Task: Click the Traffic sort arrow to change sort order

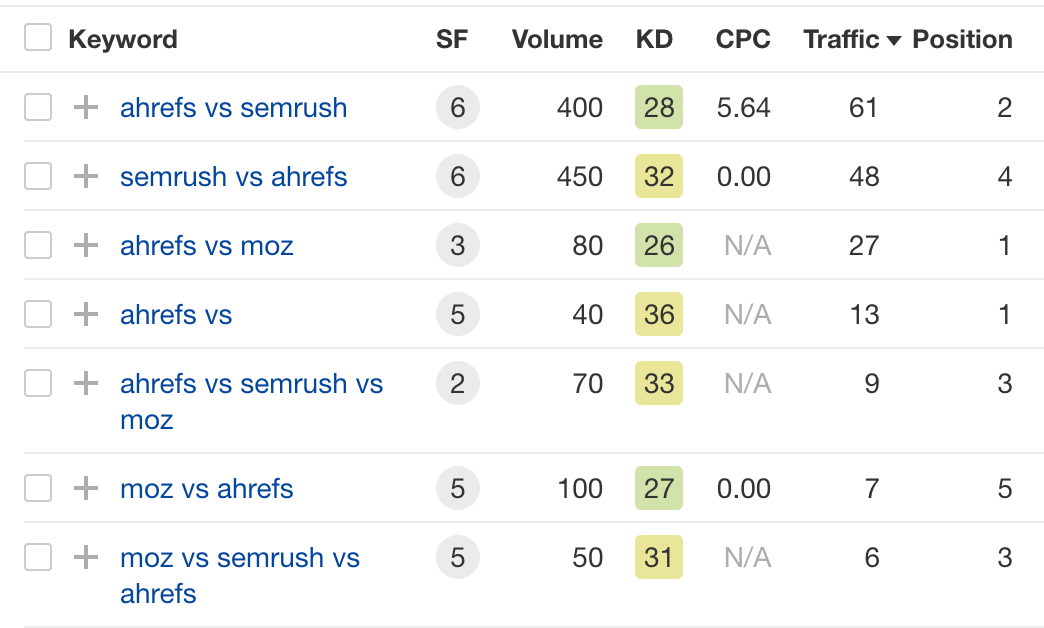Action: [x=894, y=40]
